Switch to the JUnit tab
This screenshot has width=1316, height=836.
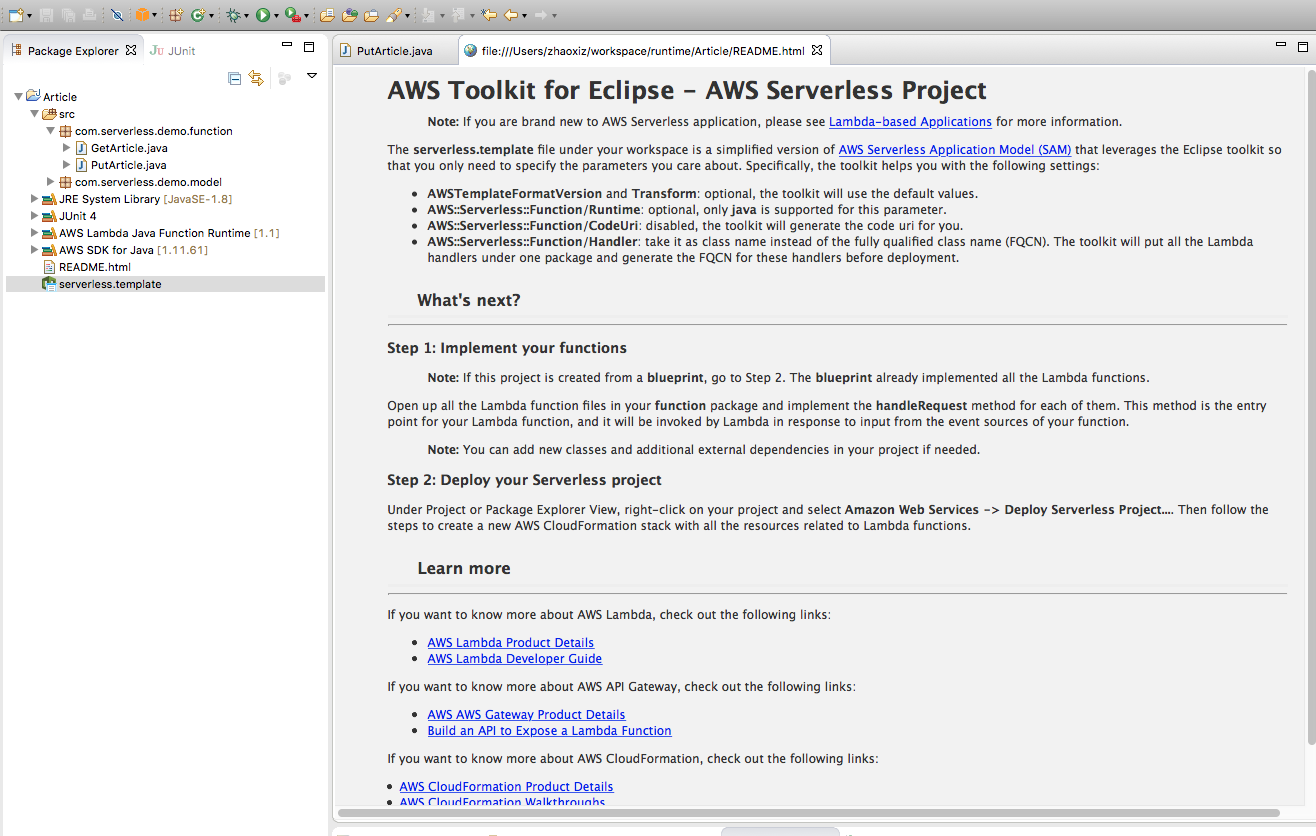coord(172,51)
